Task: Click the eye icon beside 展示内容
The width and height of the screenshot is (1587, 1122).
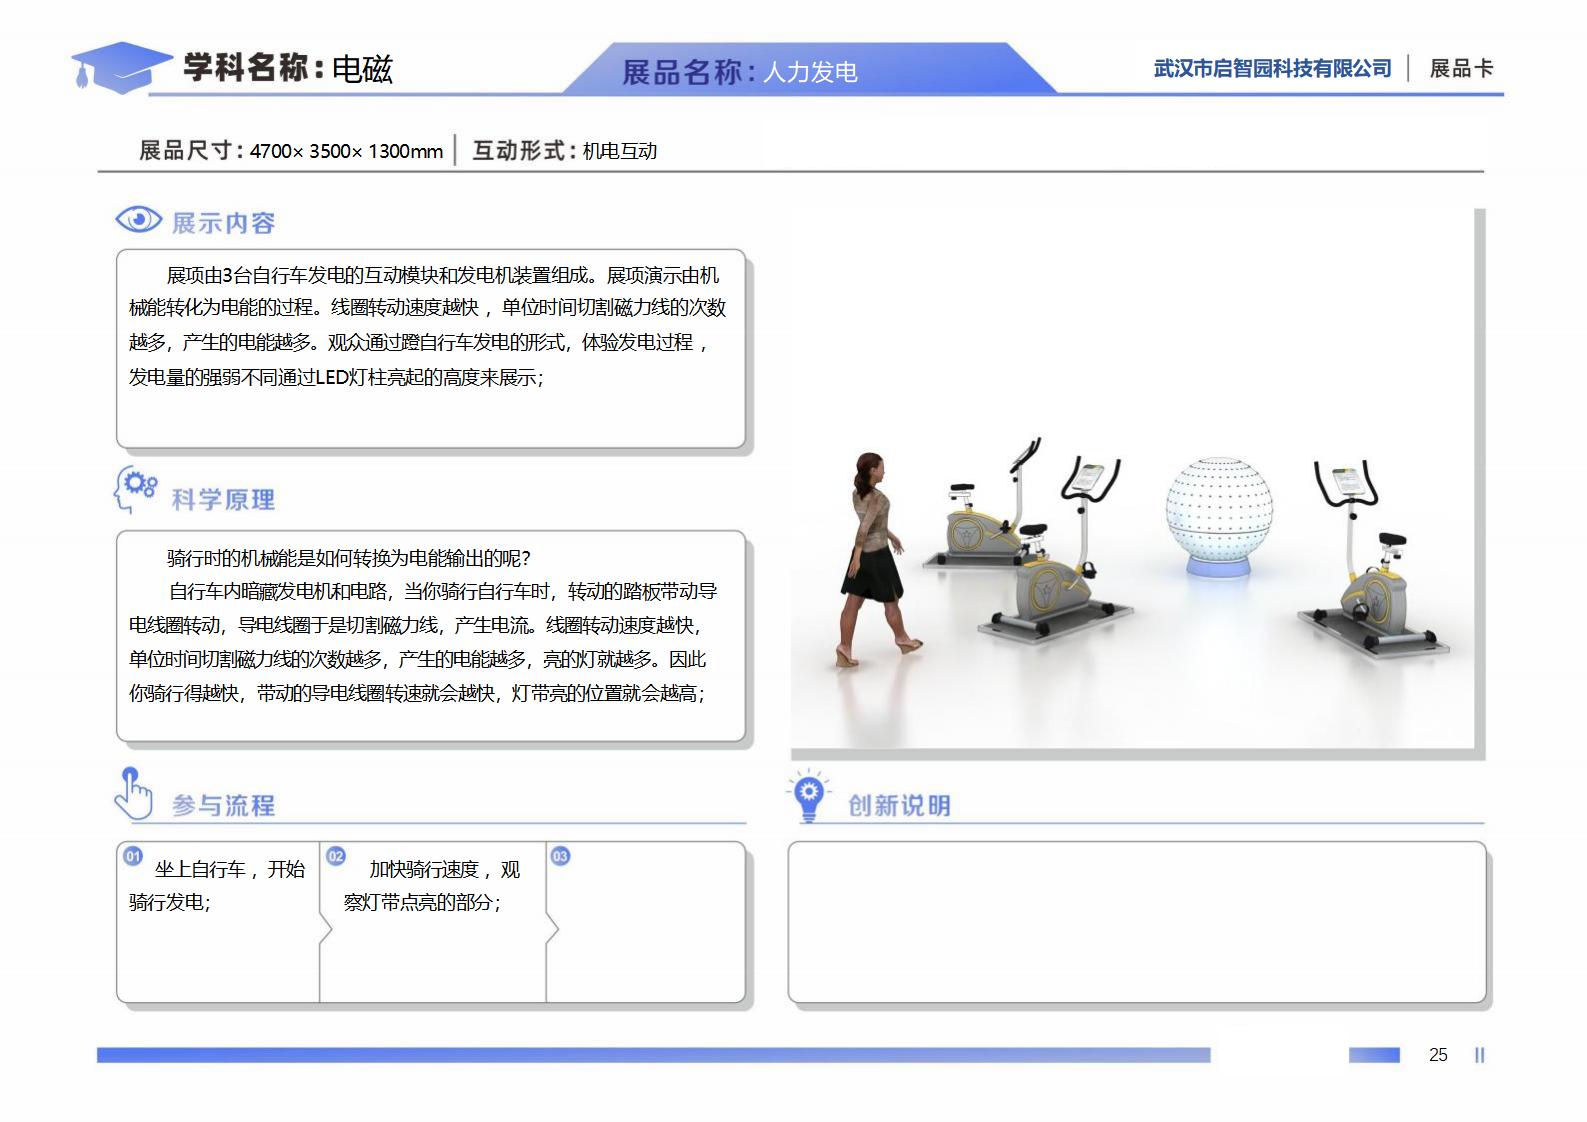Action: [138, 220]
